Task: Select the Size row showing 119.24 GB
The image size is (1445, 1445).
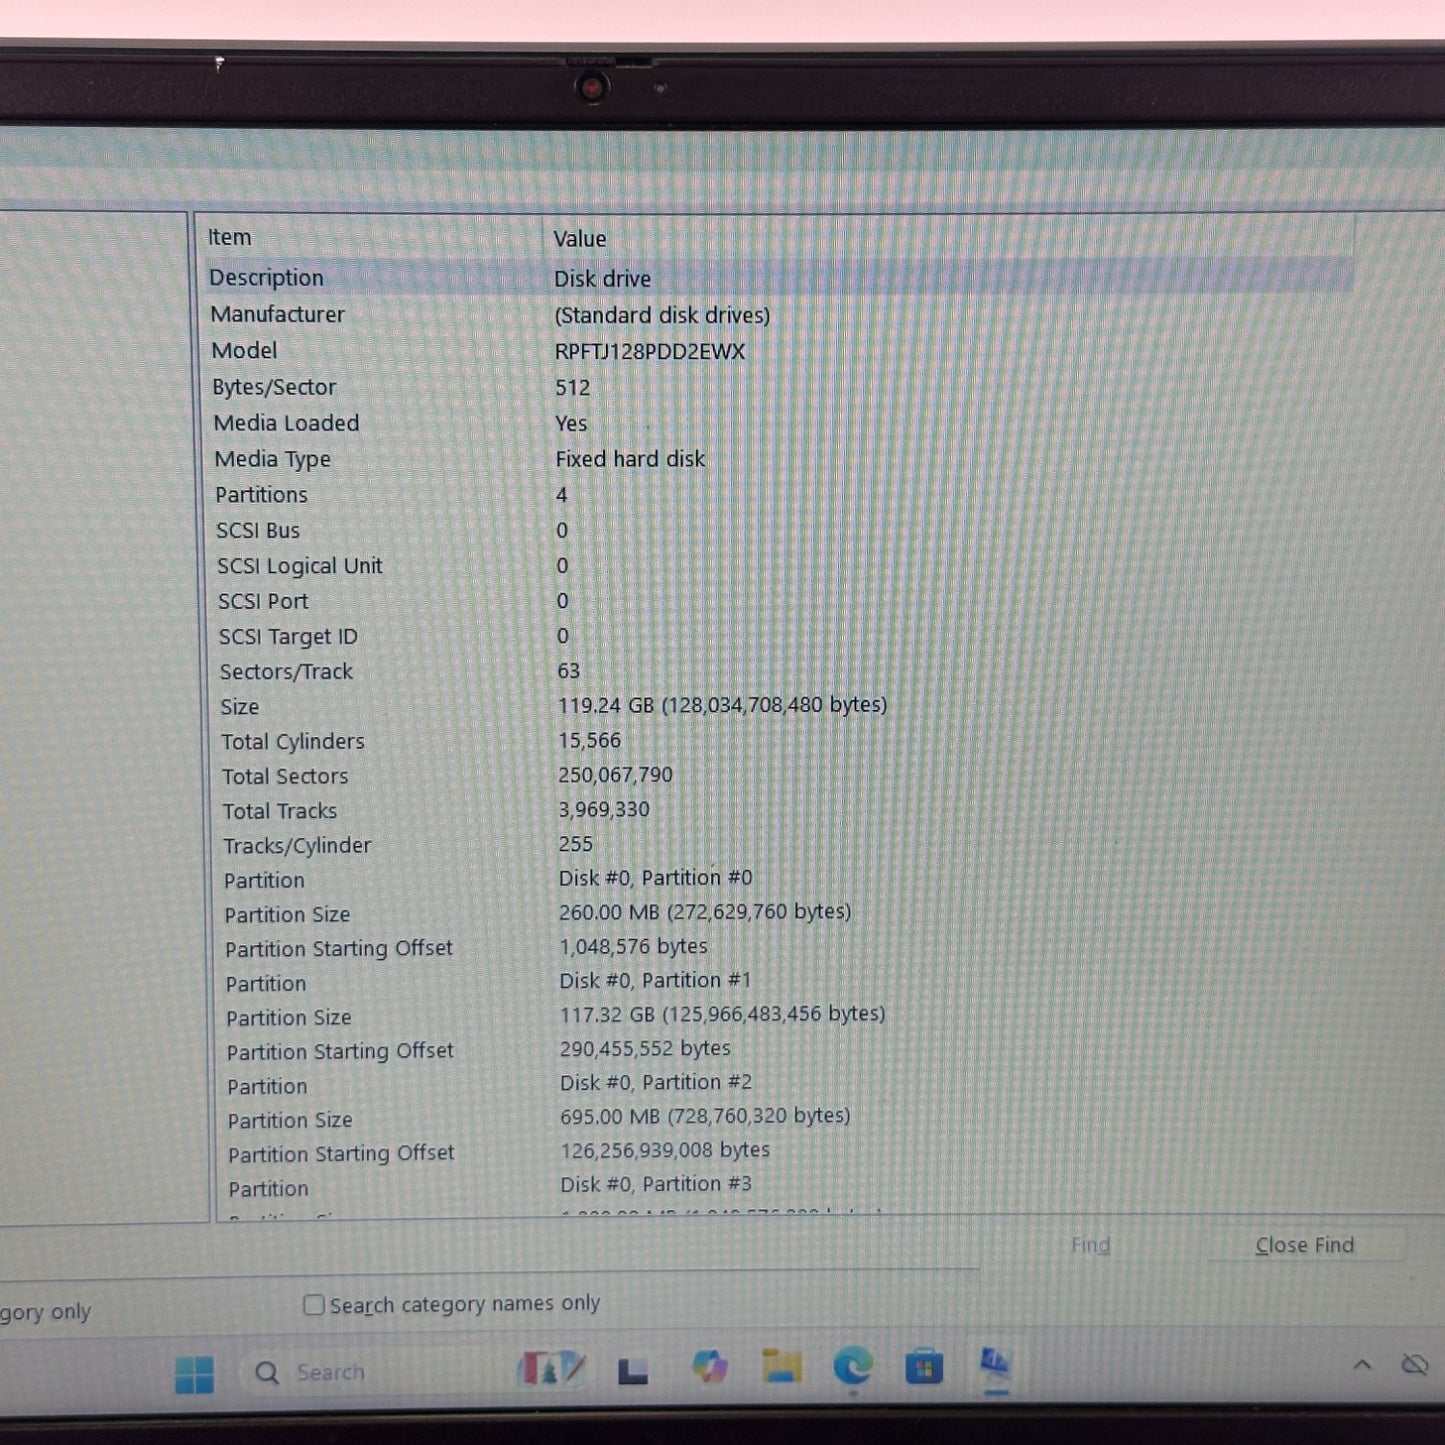Action: tap(721, 706)
